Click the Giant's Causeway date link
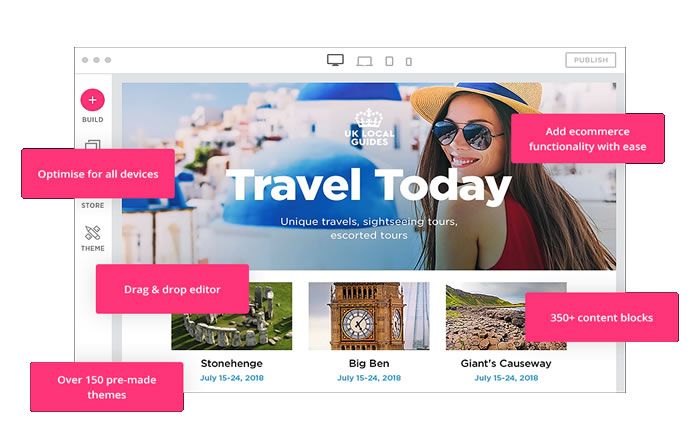 [x=506, y=378]
